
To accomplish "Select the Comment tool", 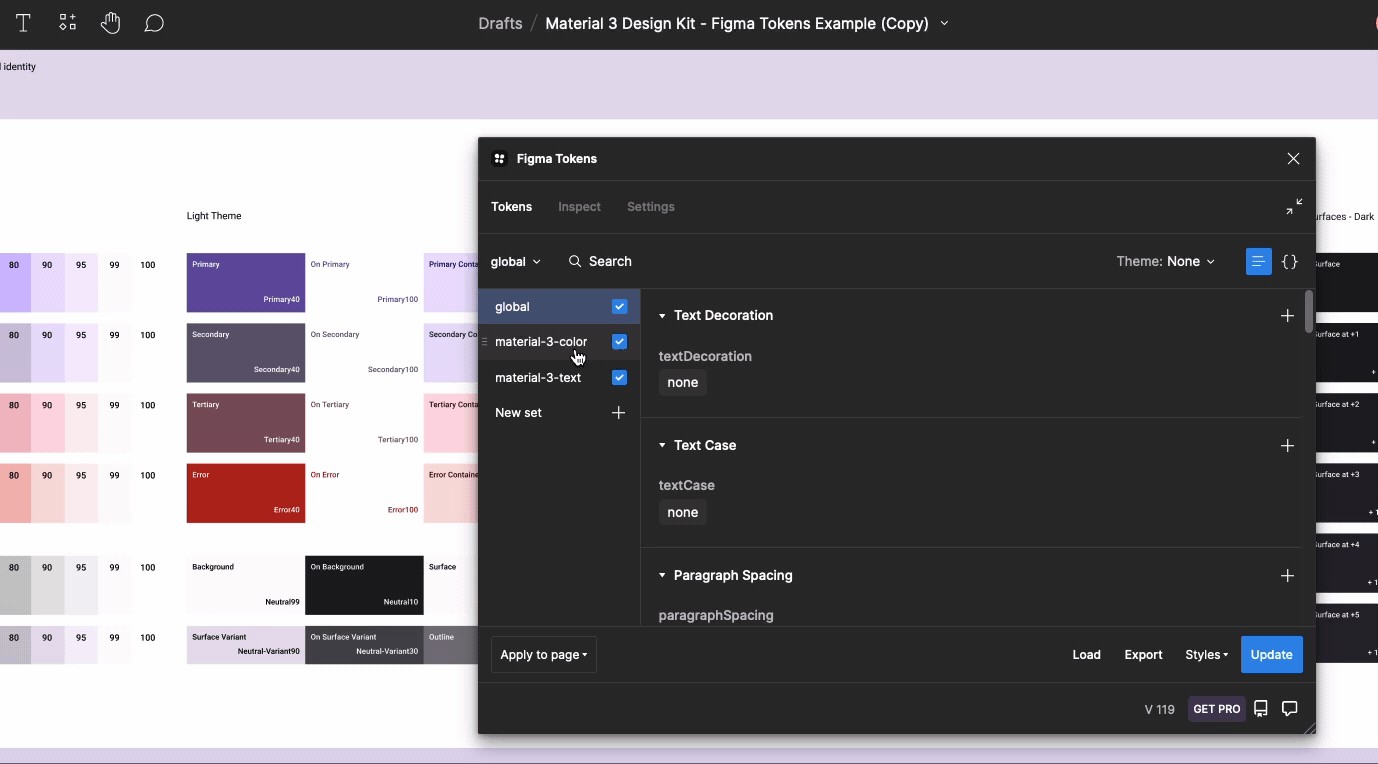I will click(x=154, y=23).
